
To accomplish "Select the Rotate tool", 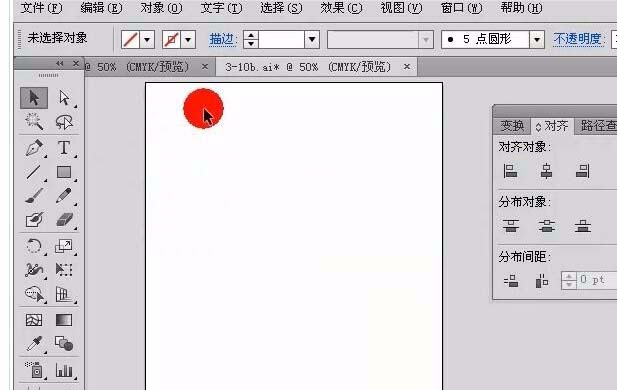I will 34,246.
